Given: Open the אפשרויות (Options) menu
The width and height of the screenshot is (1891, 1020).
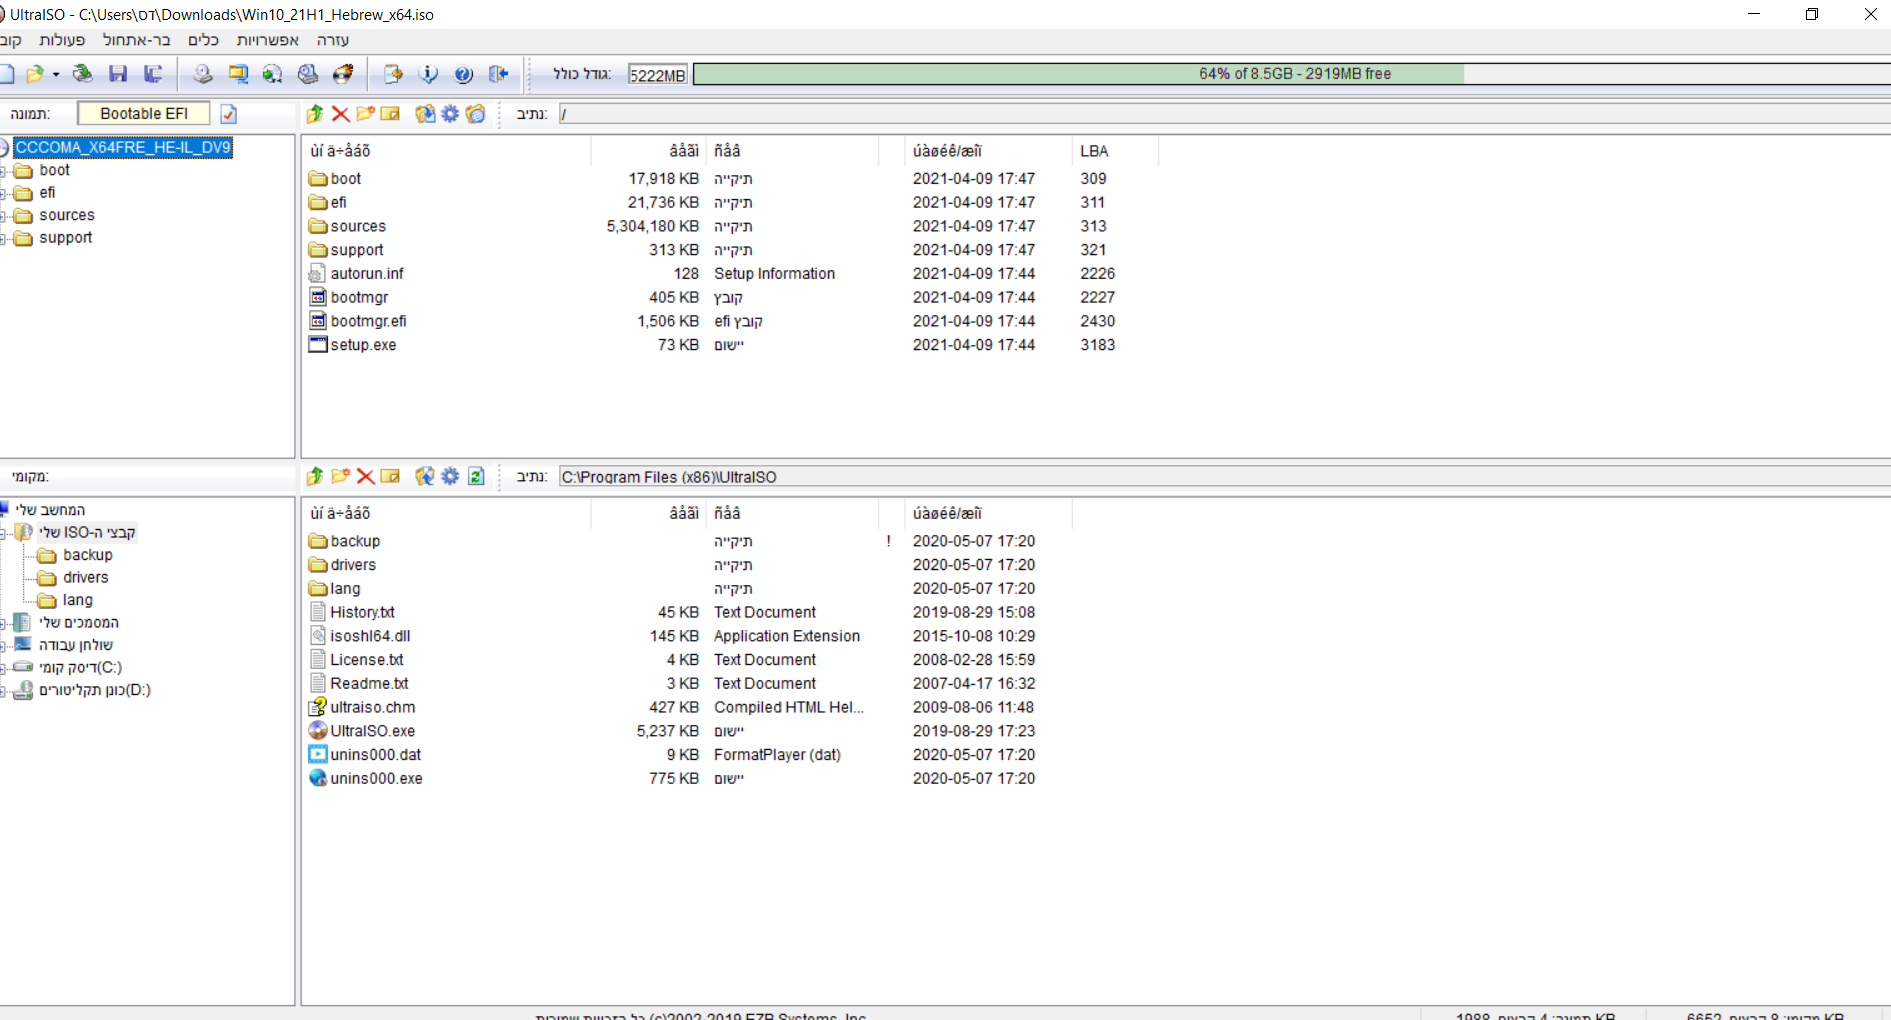Looking at the screenshot, I should click(x=267, y=40).
